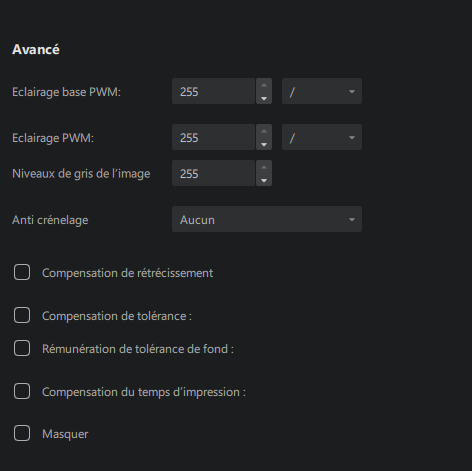Select the Niveaux de gris input field
The width and height of the screenshot is (472, 471).
(x=214, y=173)
